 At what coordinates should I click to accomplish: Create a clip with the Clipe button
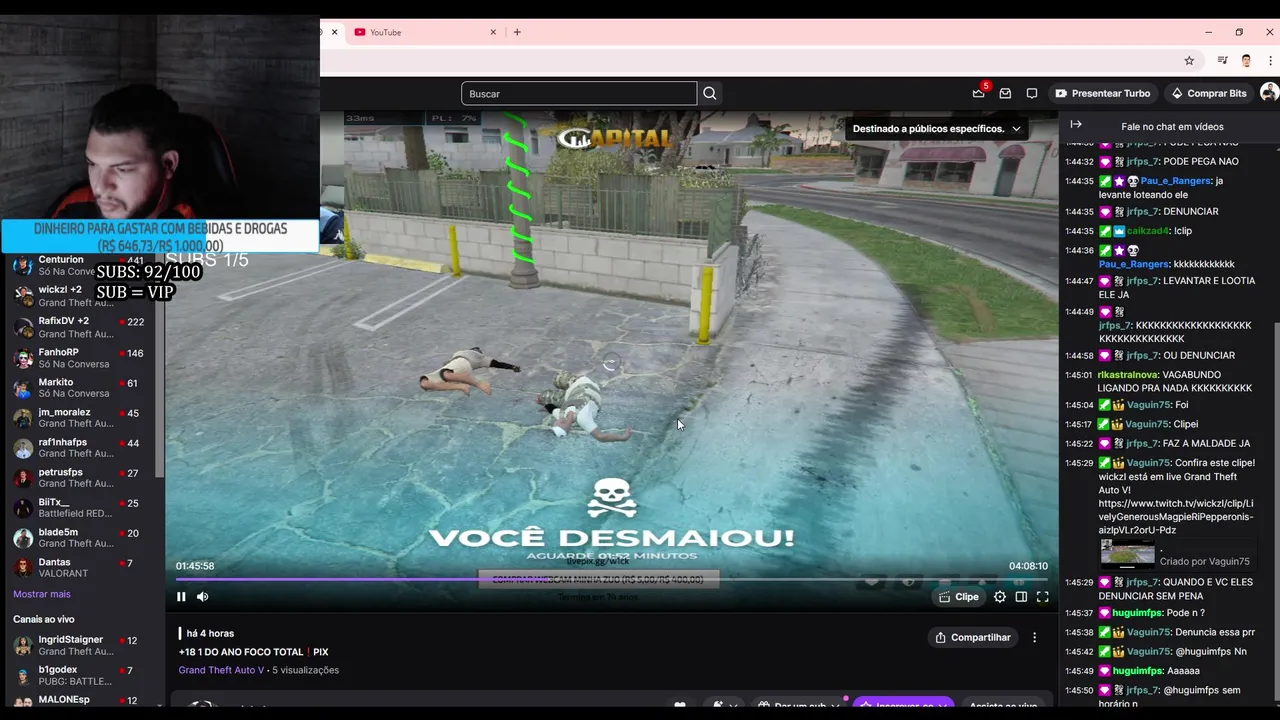tap(958, 597)
